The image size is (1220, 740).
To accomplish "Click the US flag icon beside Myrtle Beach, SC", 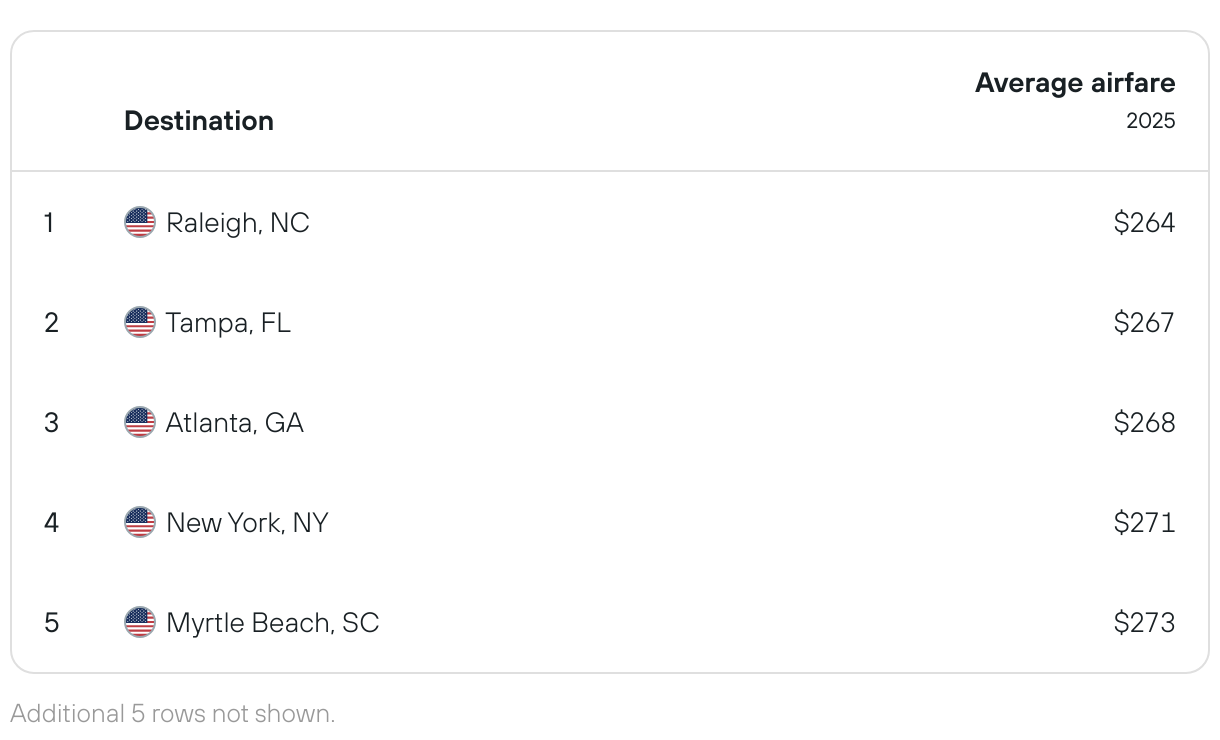I will click(x=140, y=622).
